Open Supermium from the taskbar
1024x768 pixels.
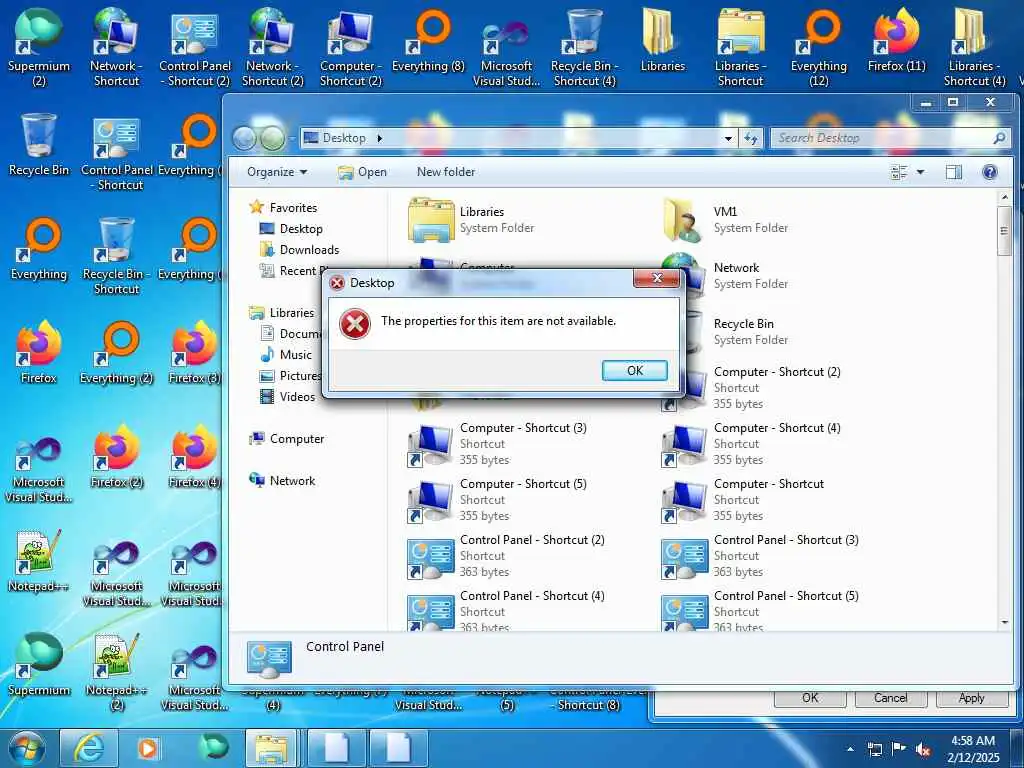(214, 748)
